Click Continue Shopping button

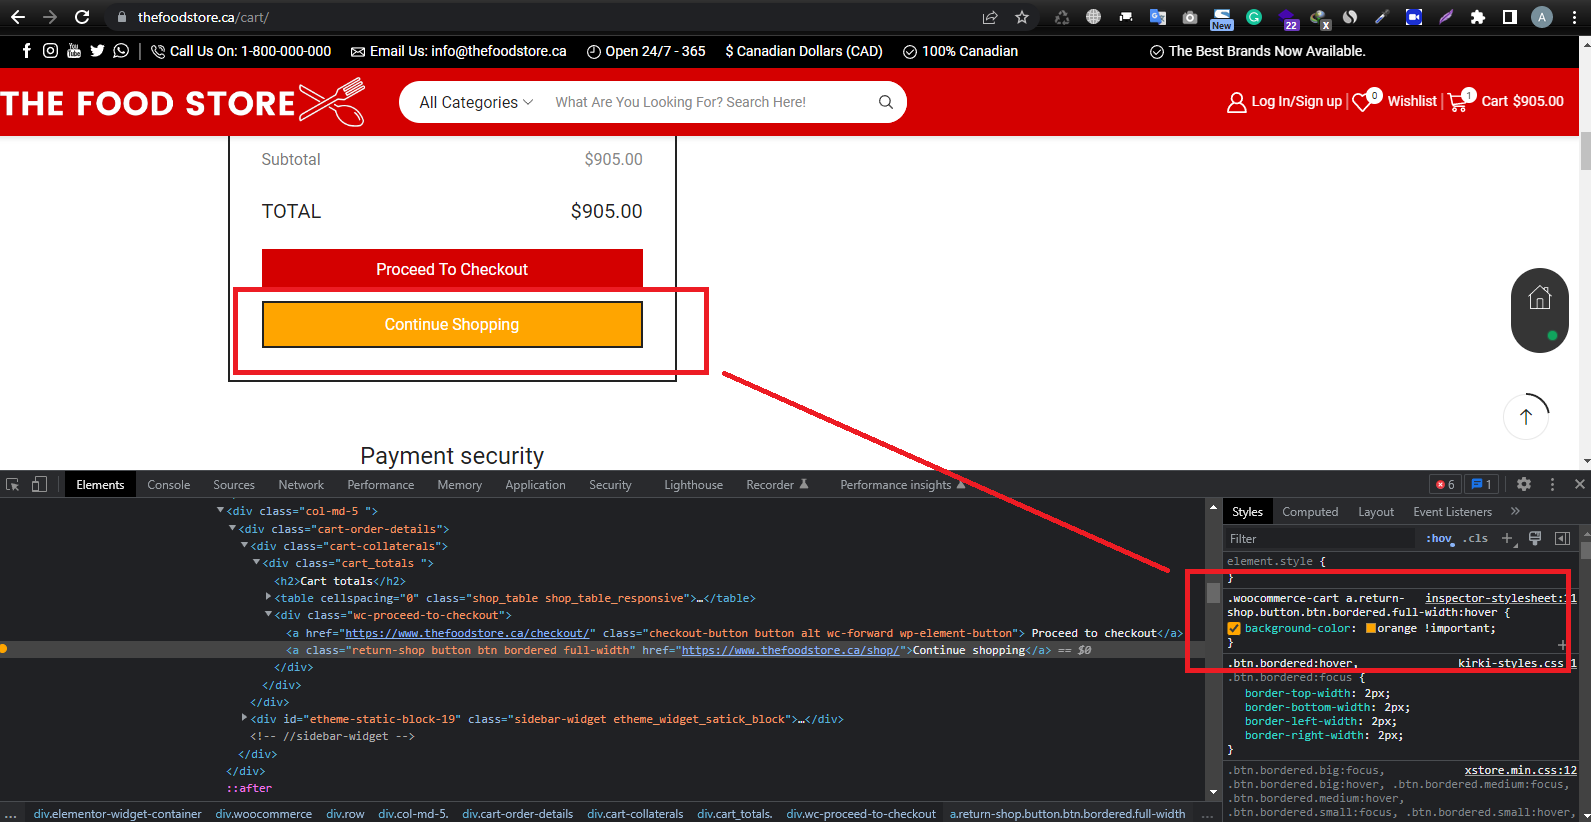[452, 324]
